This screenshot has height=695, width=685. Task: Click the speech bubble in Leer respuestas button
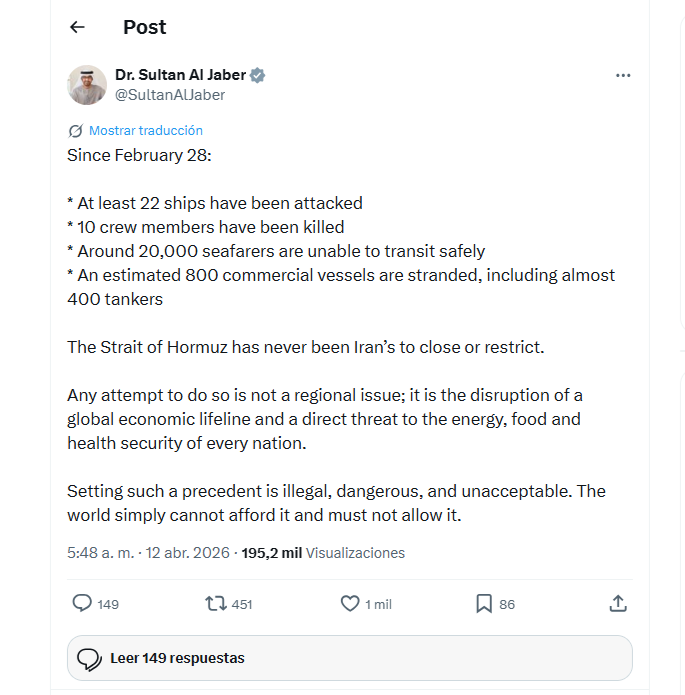pyautogui.click(x=90, y=658)
